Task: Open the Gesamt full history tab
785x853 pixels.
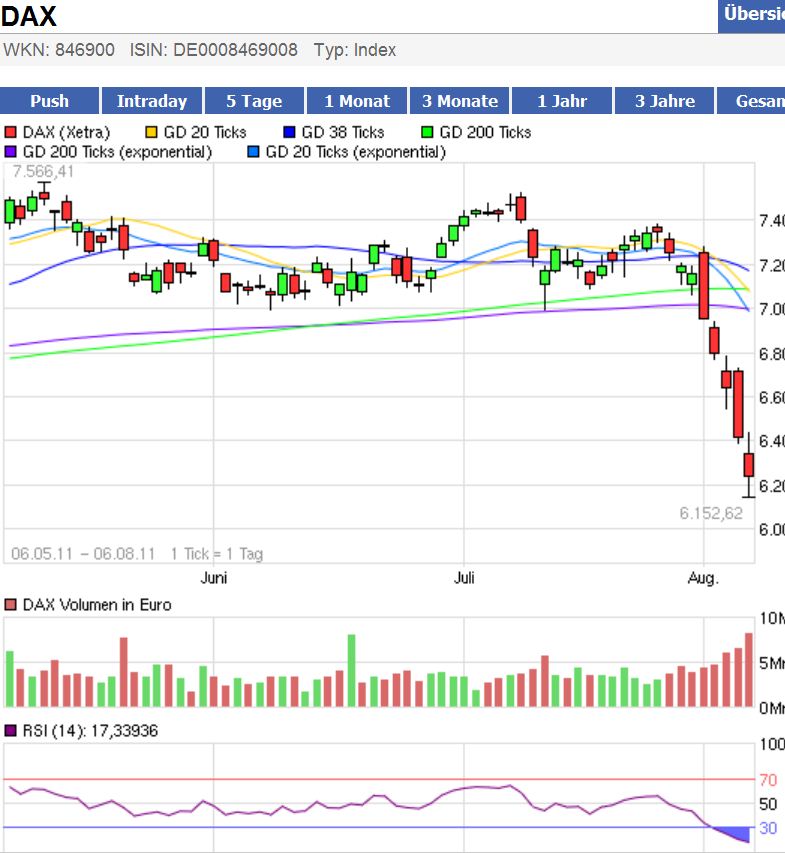Action: point(751,101)
